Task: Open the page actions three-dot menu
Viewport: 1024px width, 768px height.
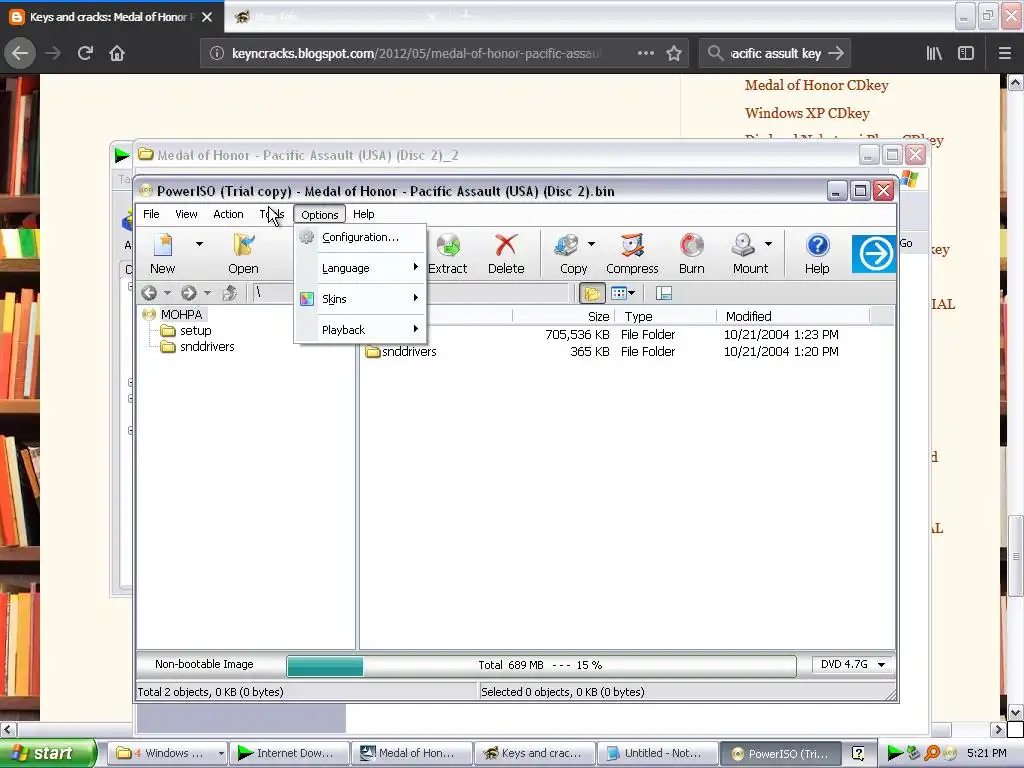Action: [x=645, y=53]
